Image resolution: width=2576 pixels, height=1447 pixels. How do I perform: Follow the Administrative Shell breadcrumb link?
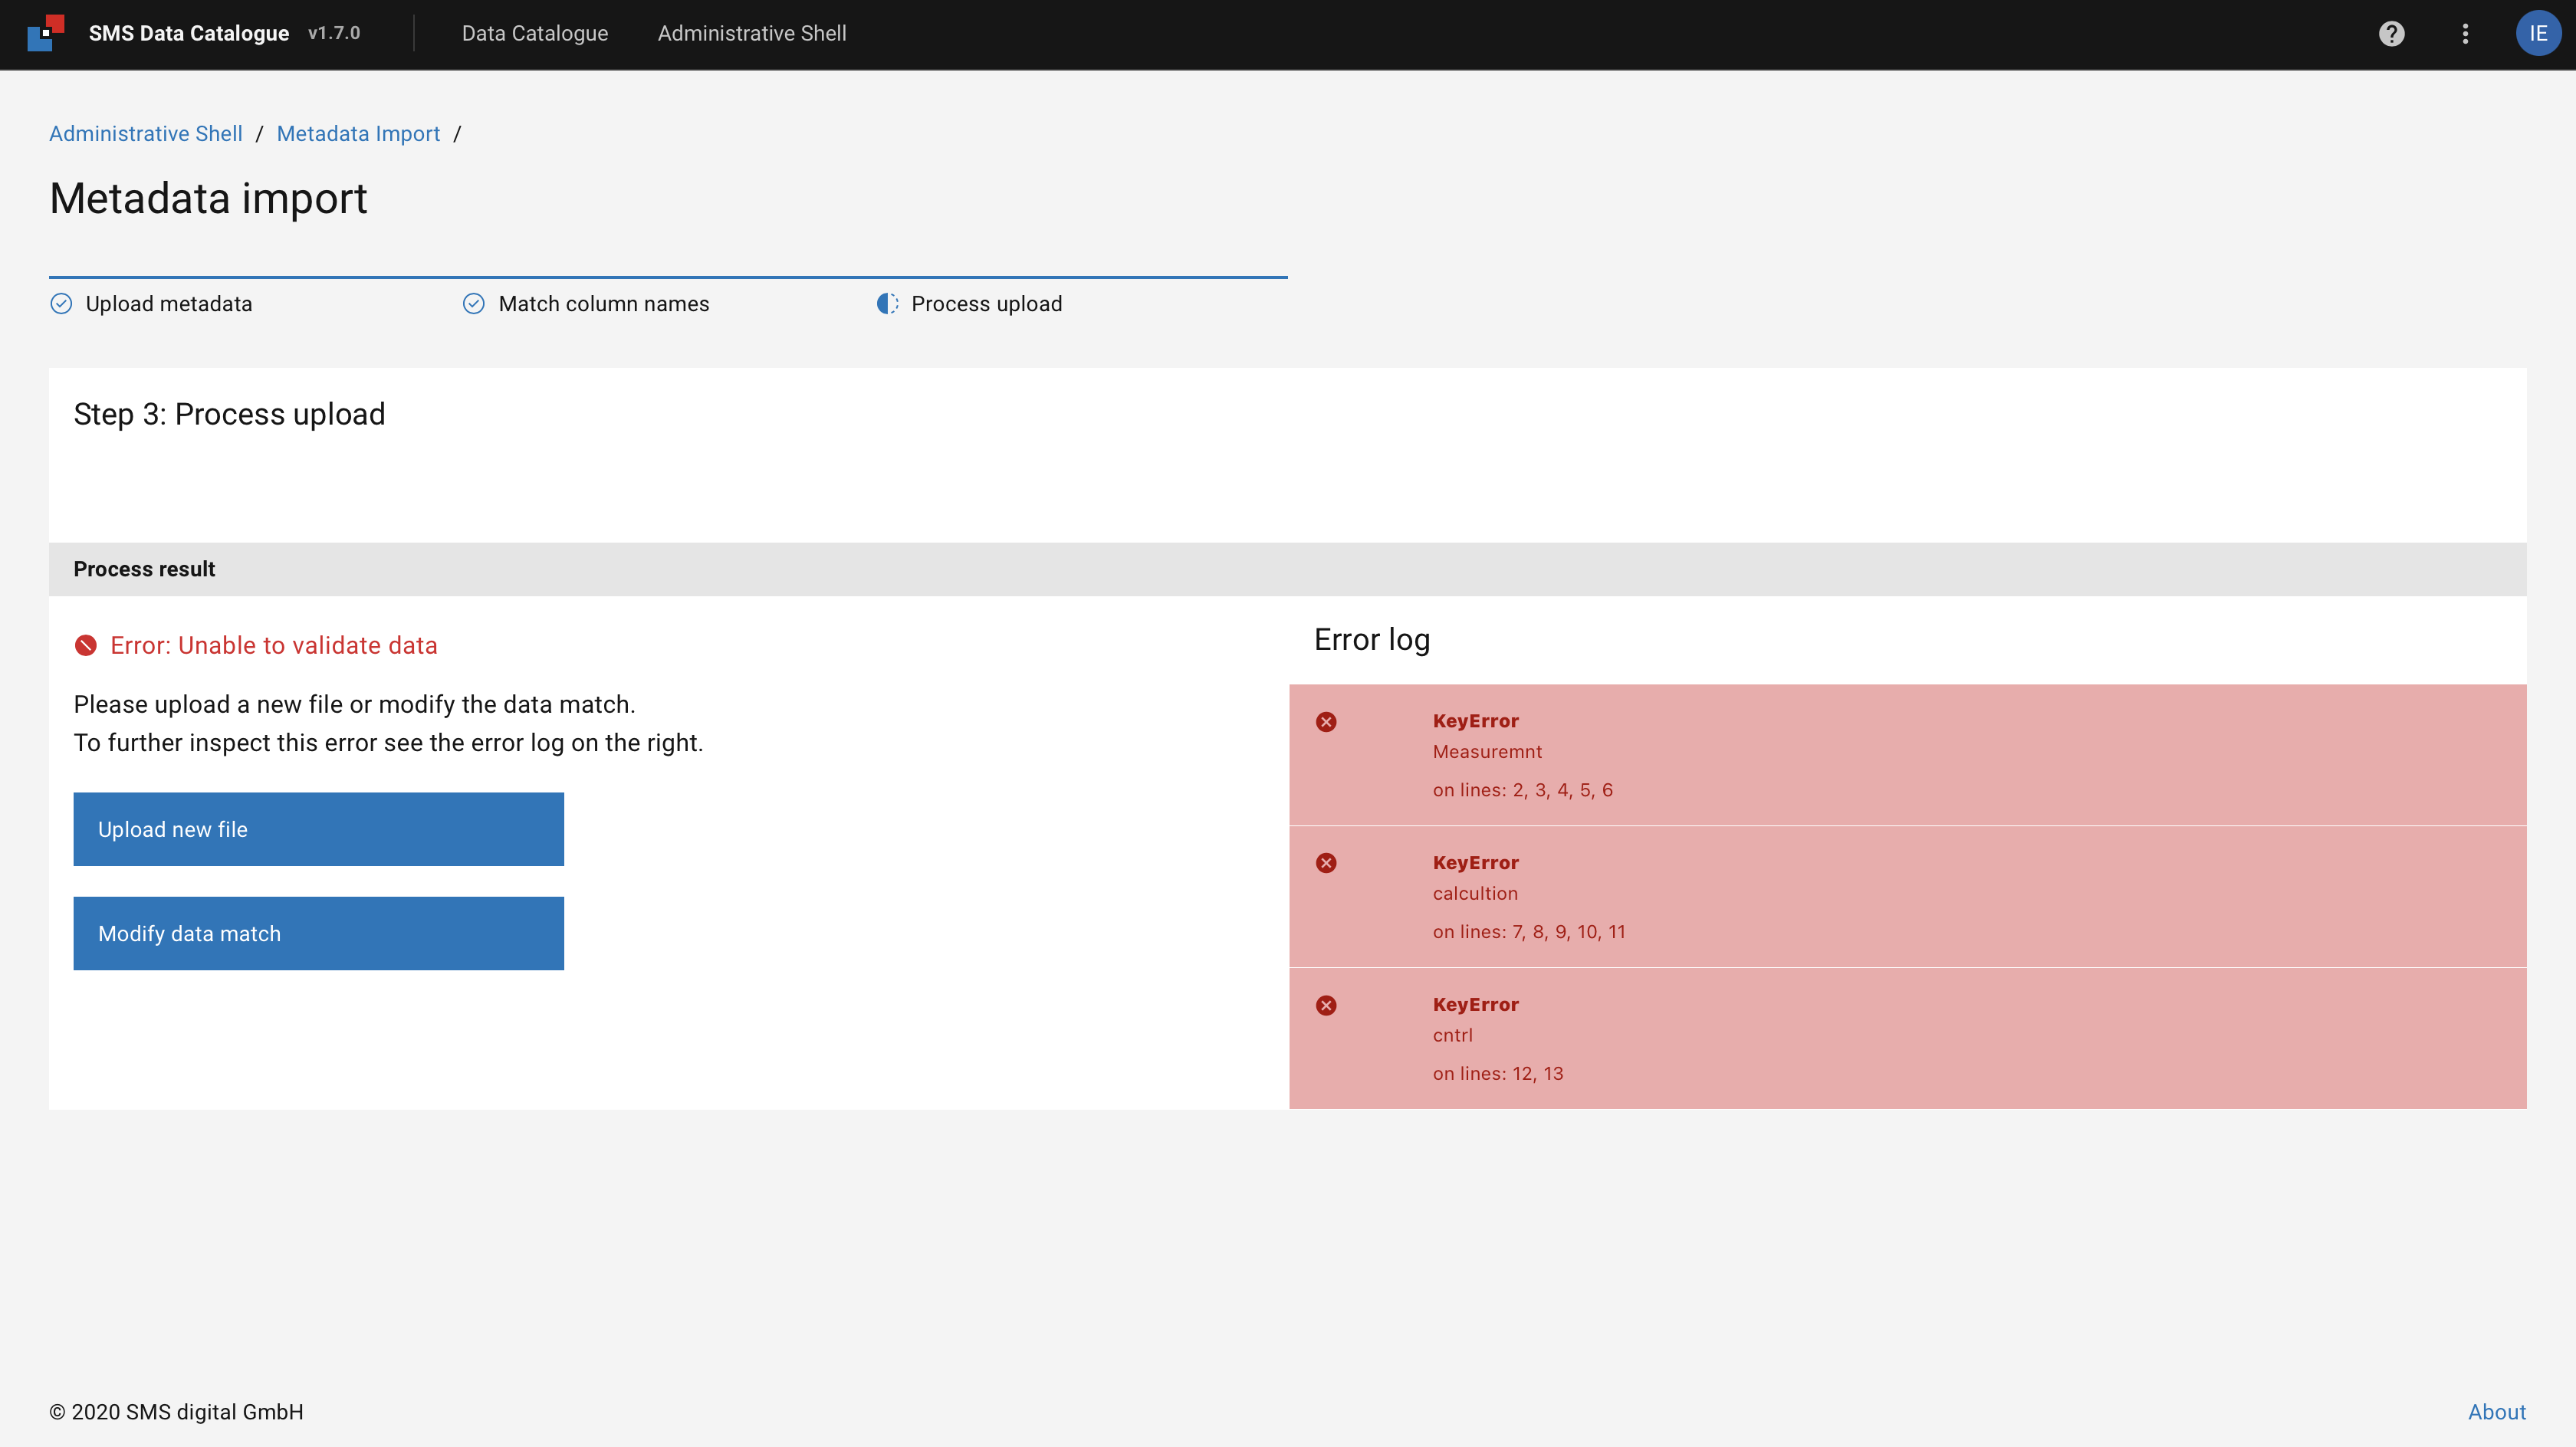[x=146, y=134]
